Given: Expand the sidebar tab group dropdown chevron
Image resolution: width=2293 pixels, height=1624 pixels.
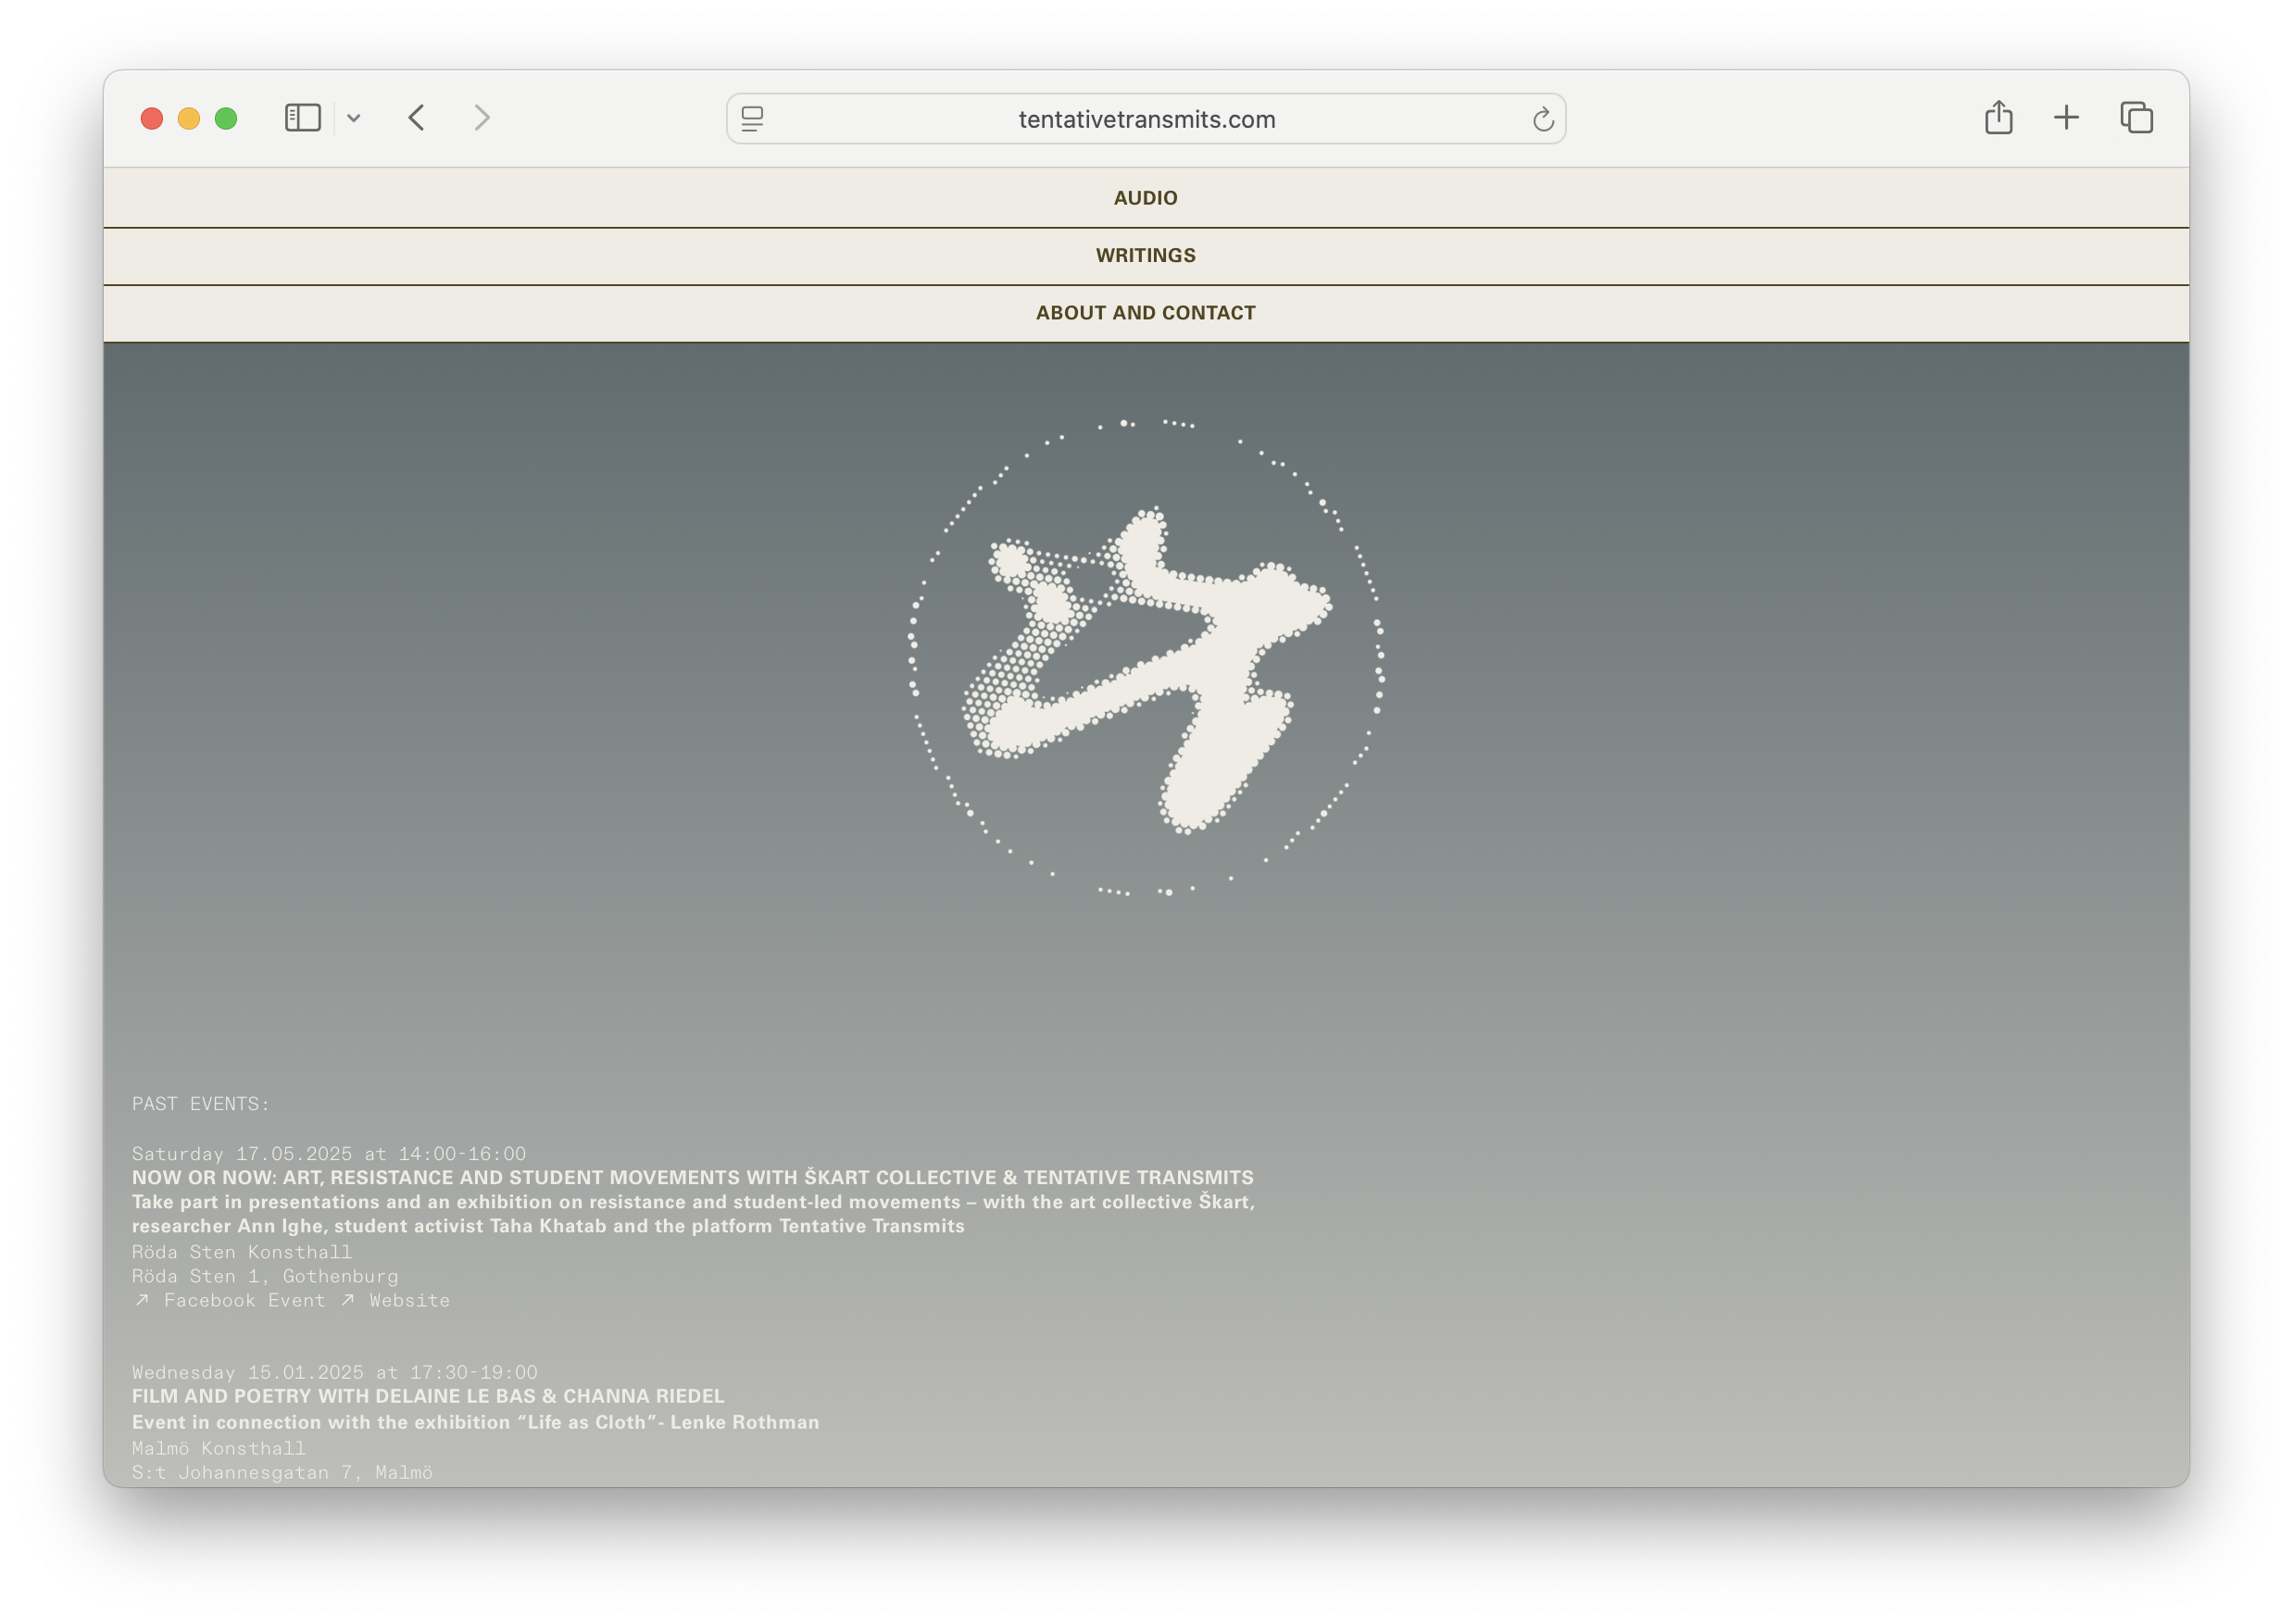Looking at the screenshot, I should coord(354,118).
